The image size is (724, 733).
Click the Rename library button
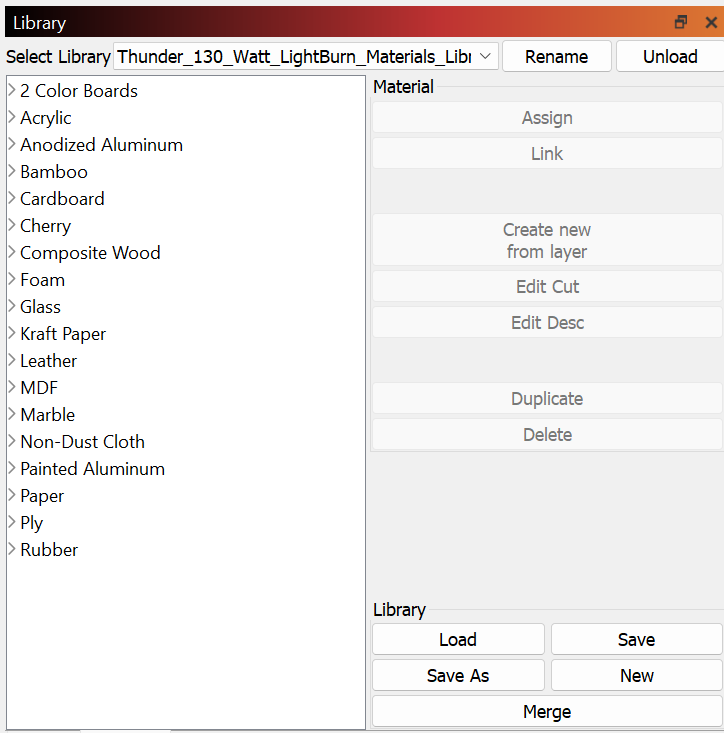click(556, 57)
